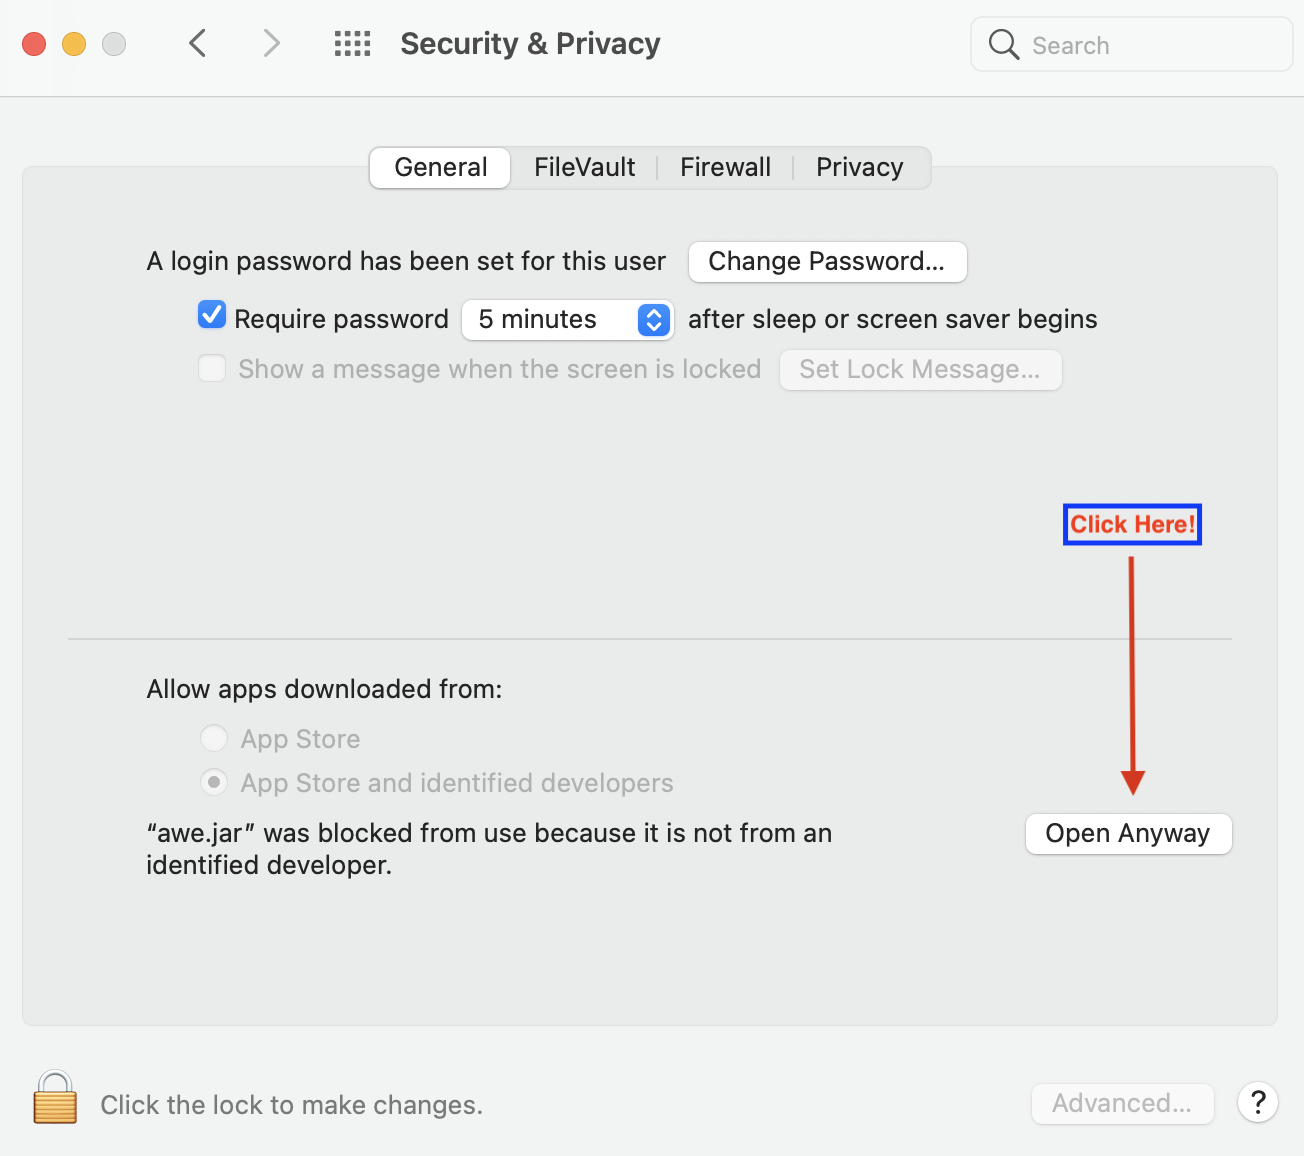Image resolution: width=1304 pixels, height=1156 pixels.
Task: Click the red close window button
Action: (x=34, y=44)
